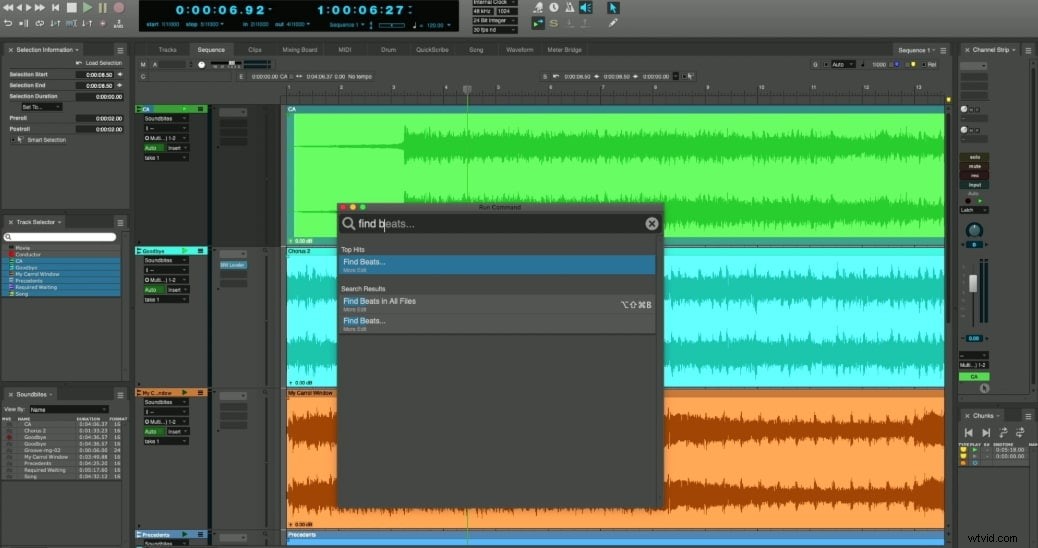Toggle the metronome click icon
The height and width of the screenshot is (548, 1038).
(569, 7)
